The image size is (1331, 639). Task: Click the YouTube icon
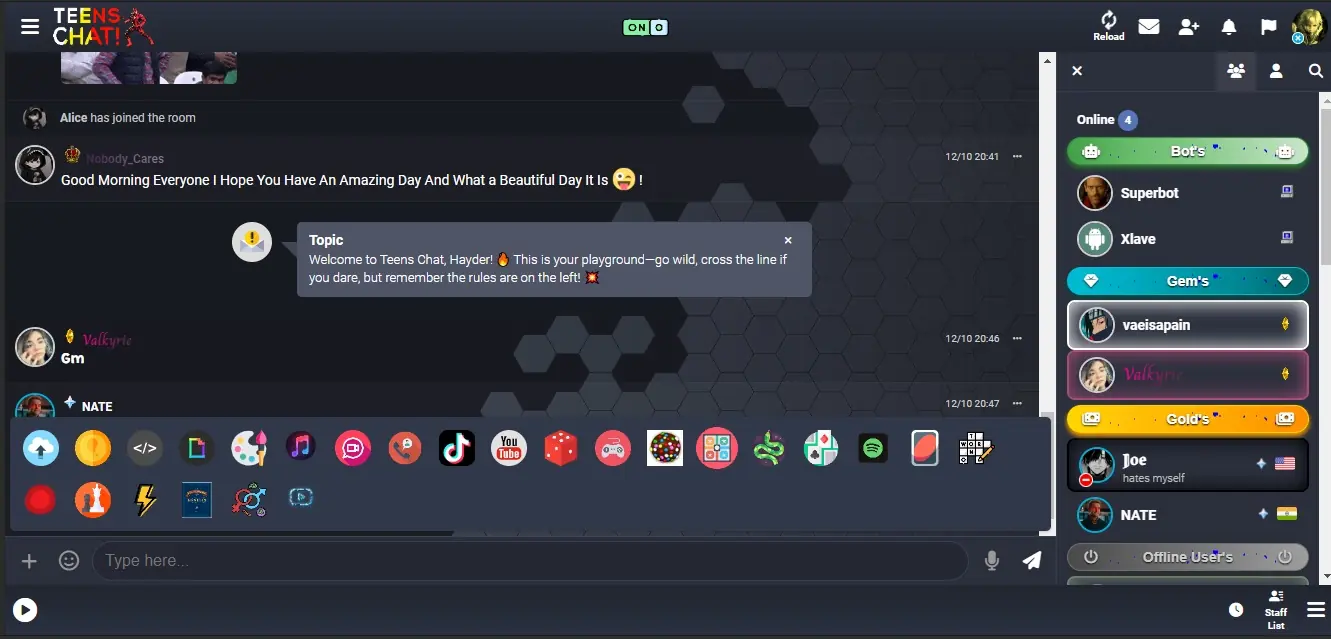[509, 449]
